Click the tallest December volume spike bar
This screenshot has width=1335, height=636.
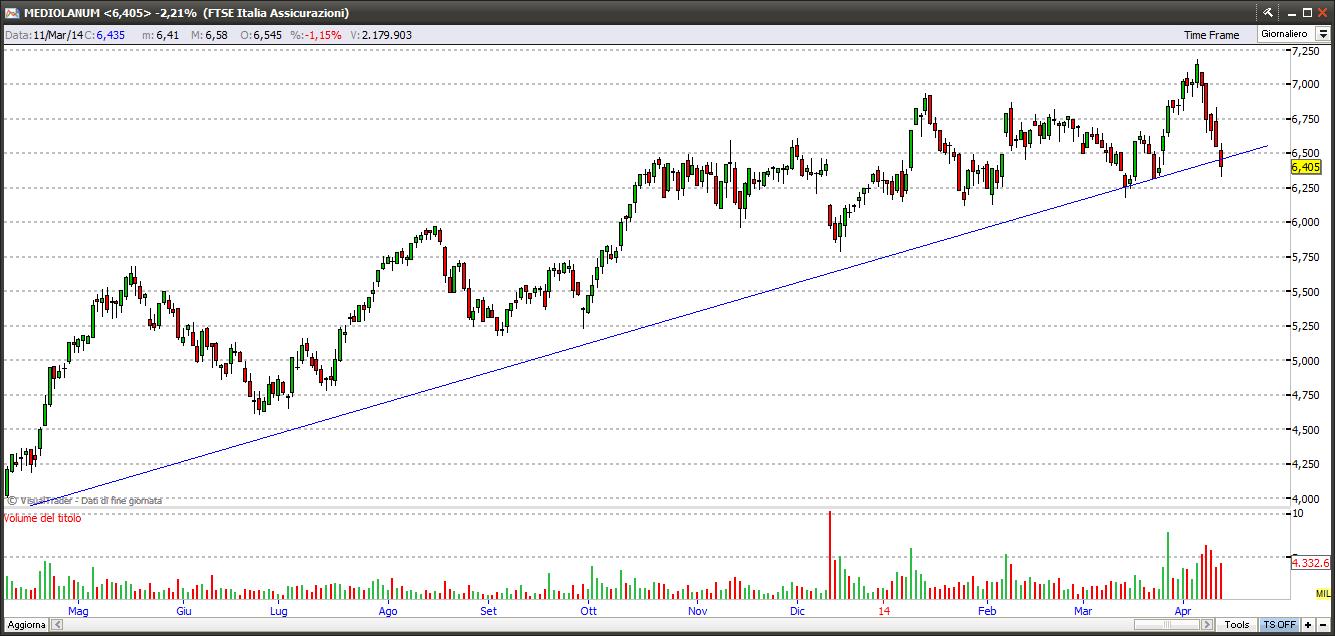[x=830, y=555]
